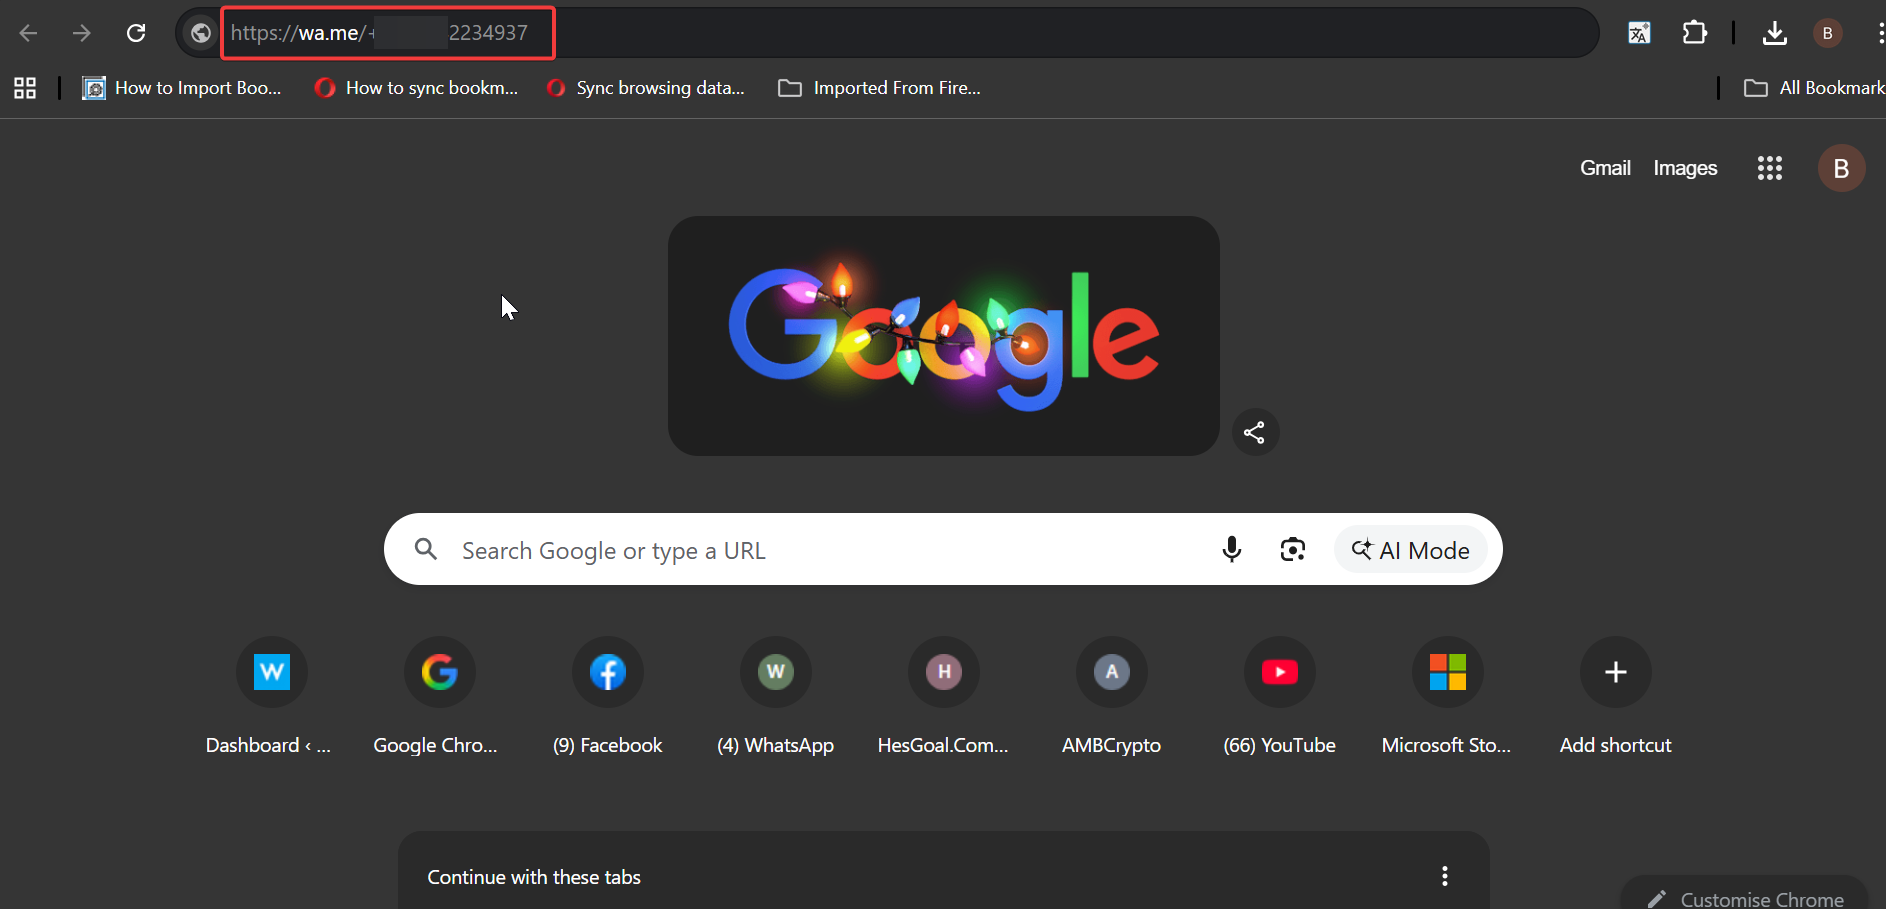This screenshot has height=909, width=1886.
Task: Search by image with Google Lens
Action: coord(1293,549)
